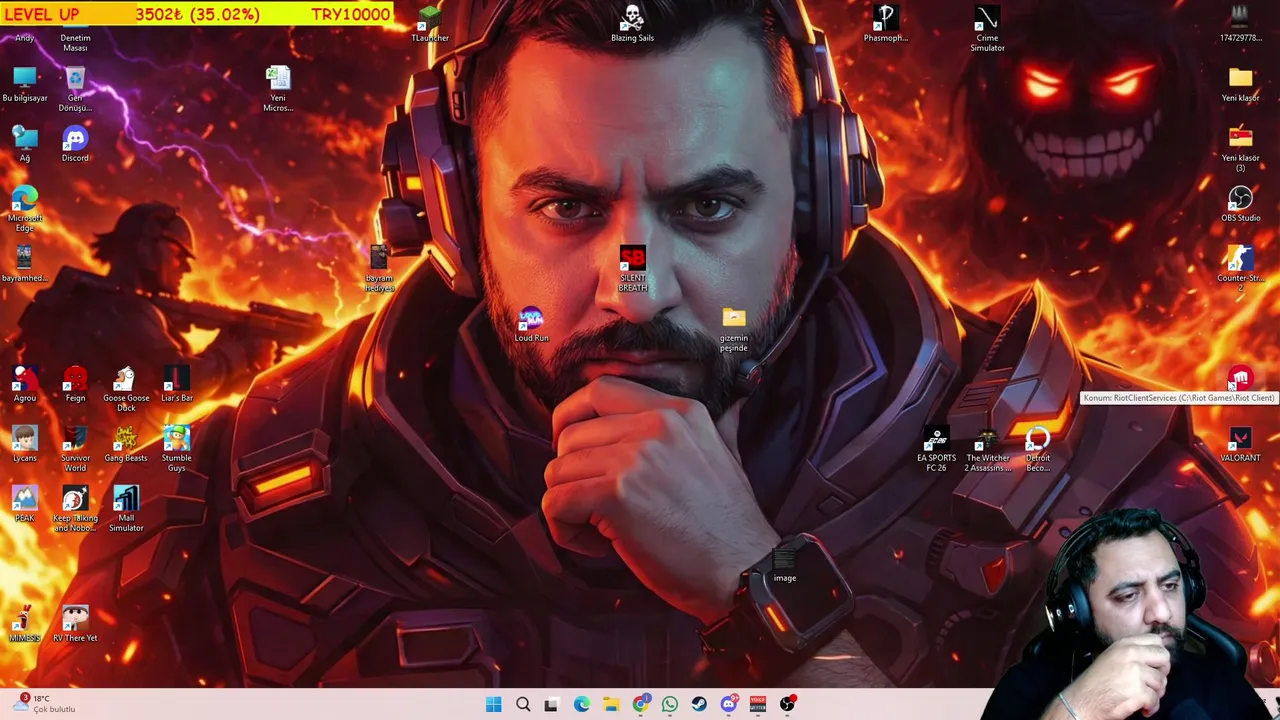
Task: Open WhatsApp from the taskbar
Action: point(670,704)
